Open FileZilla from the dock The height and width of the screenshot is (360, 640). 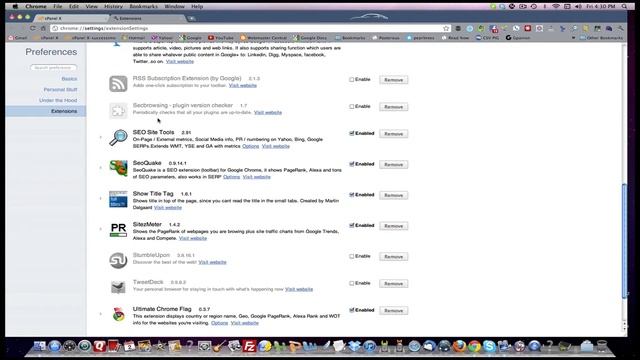[x=249, y=346]
